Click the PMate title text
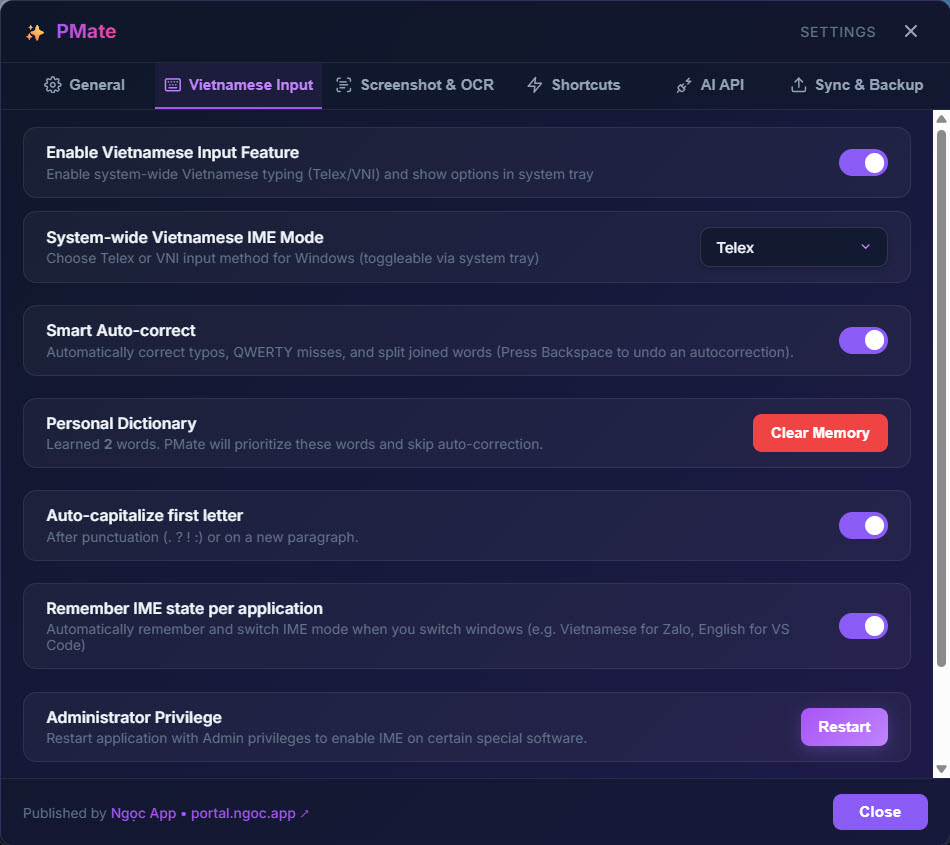Screen dimensions: 950x845 [x=86, y=31]
